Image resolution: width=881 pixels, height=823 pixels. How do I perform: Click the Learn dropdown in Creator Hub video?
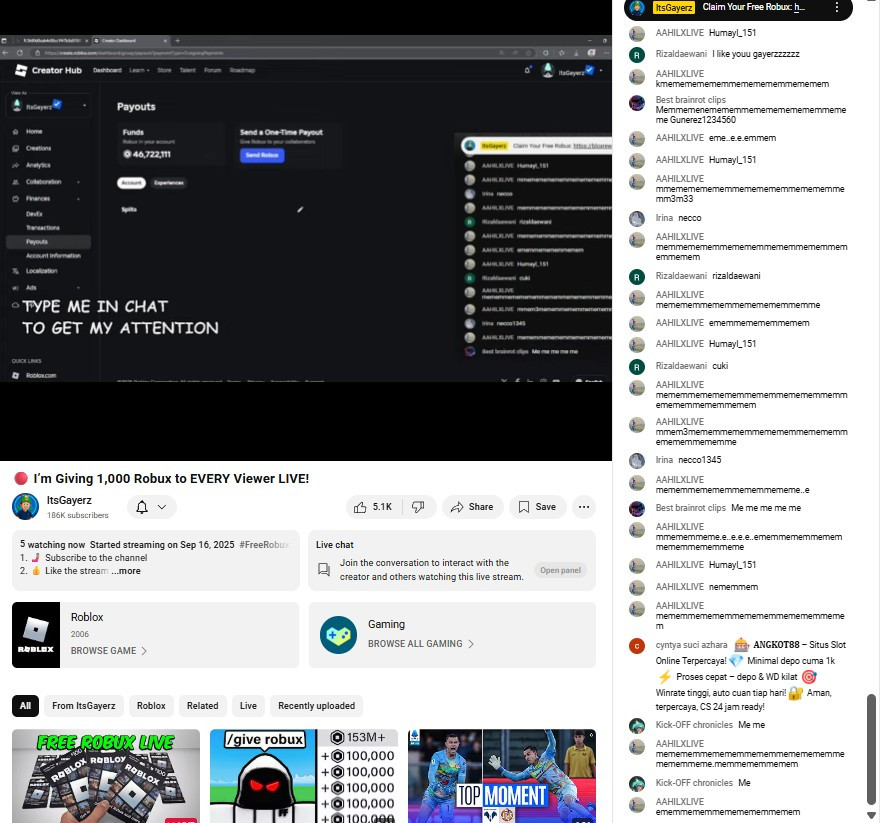coord(139,70)
